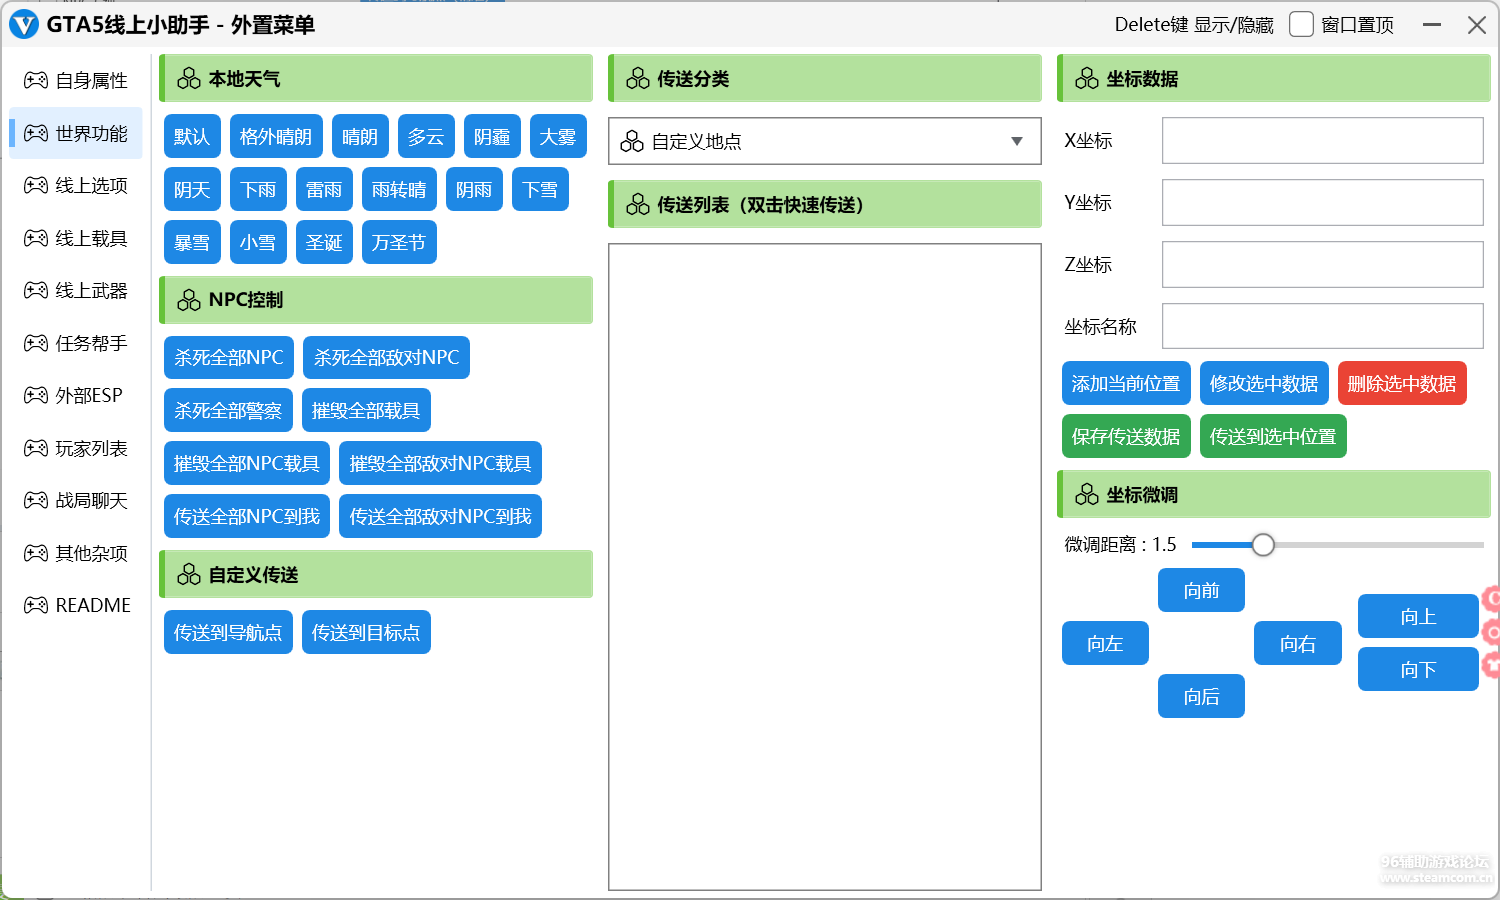This screenshot has width=1500, height=900.
Task: Enable the 窗口置顶 checkbox
Action: point(1301,25)
